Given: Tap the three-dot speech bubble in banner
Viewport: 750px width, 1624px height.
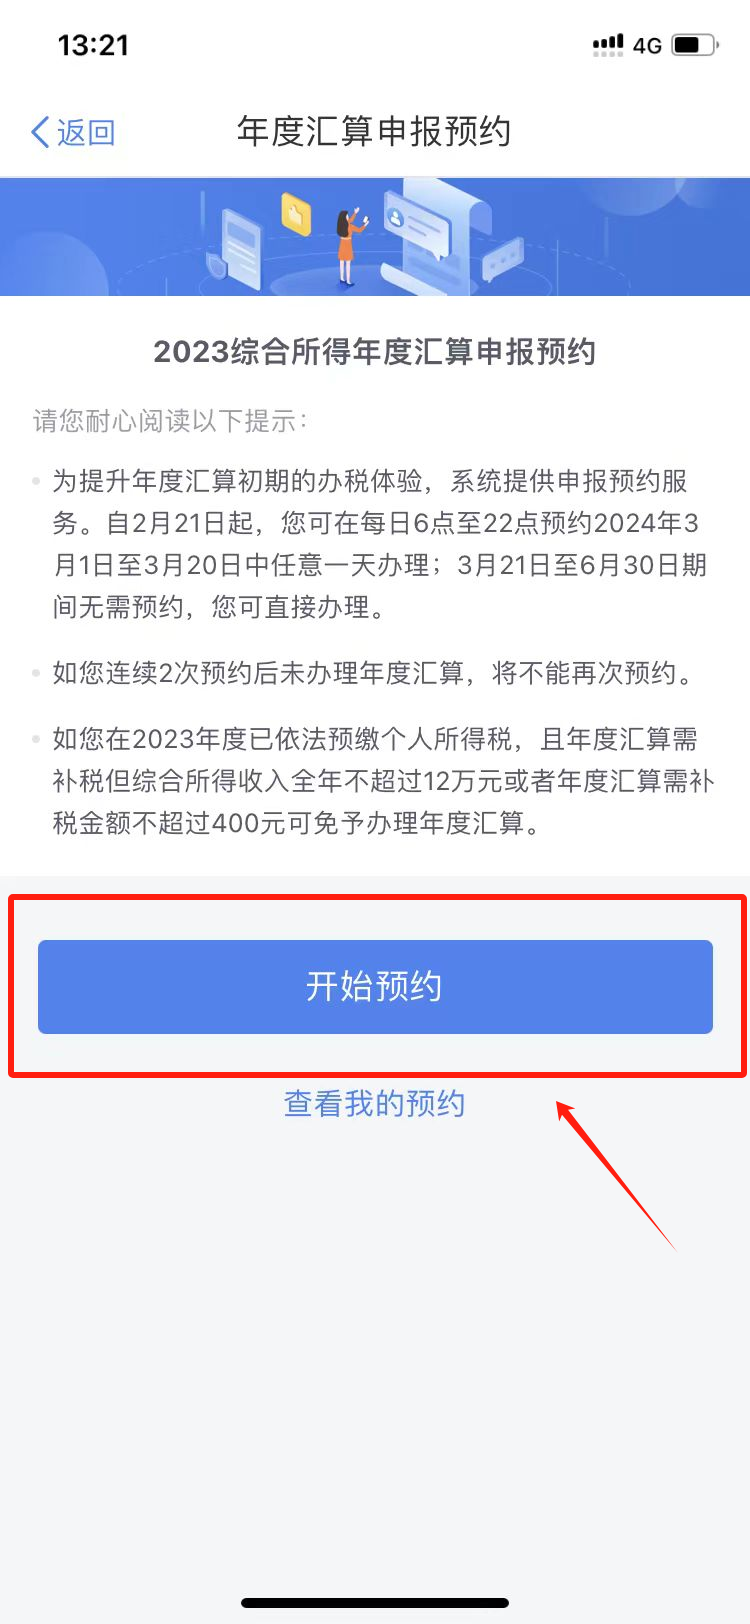Looking at the screenshot, I should click(x=503, y=259).
